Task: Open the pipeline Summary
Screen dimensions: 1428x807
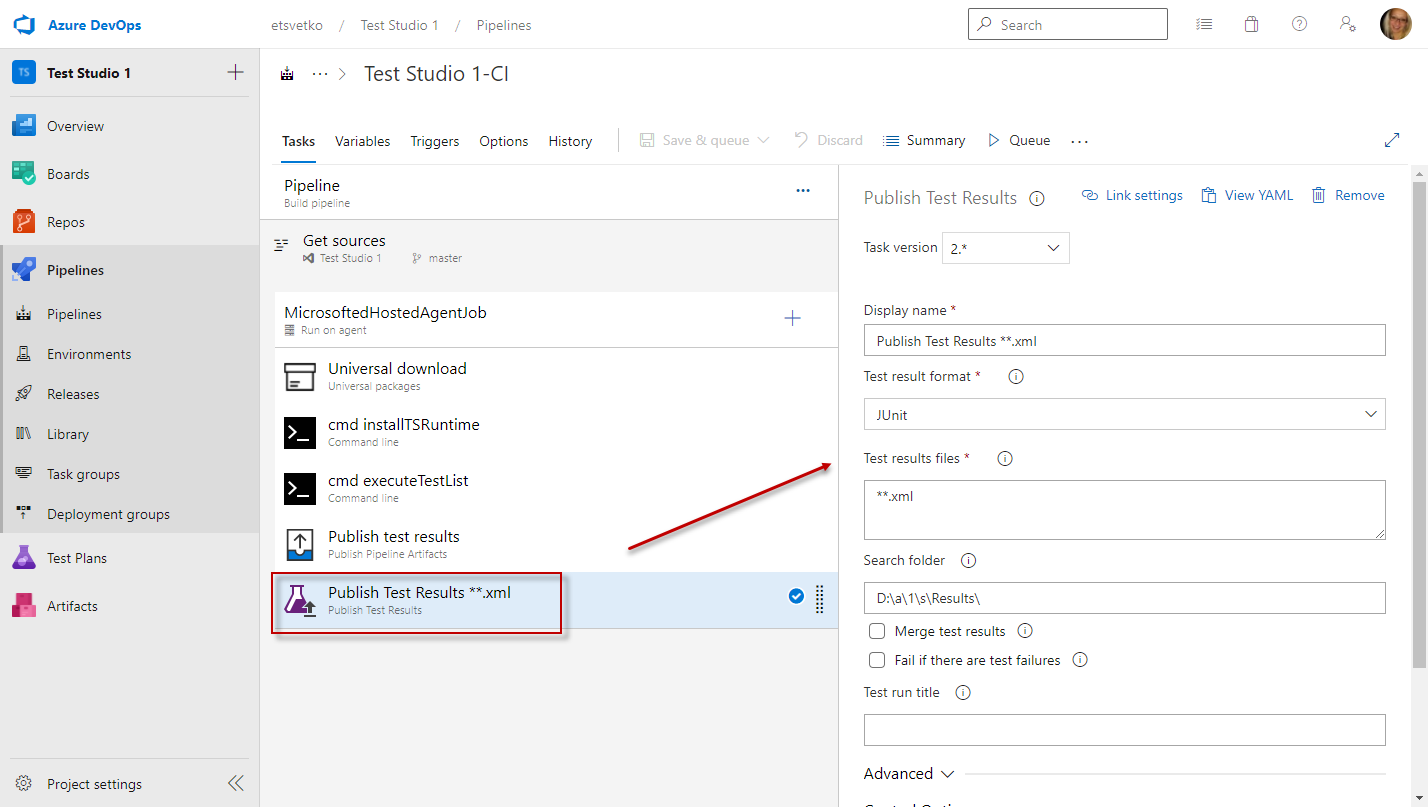Action: click(924, 140)
